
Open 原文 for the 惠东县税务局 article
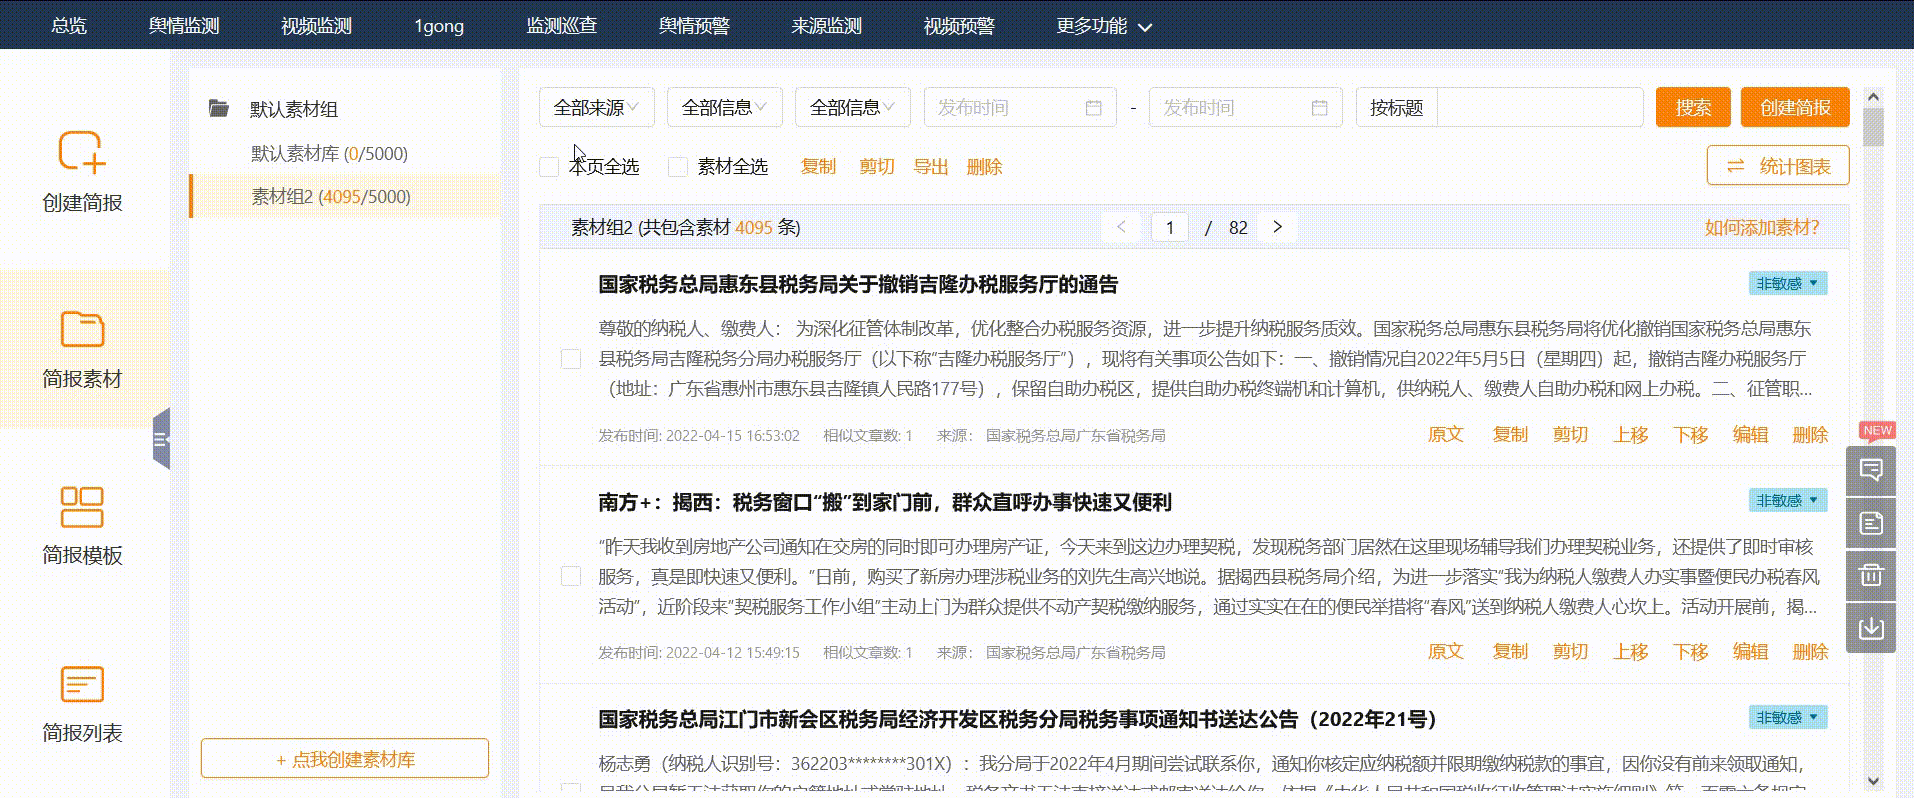point(1445,434)
